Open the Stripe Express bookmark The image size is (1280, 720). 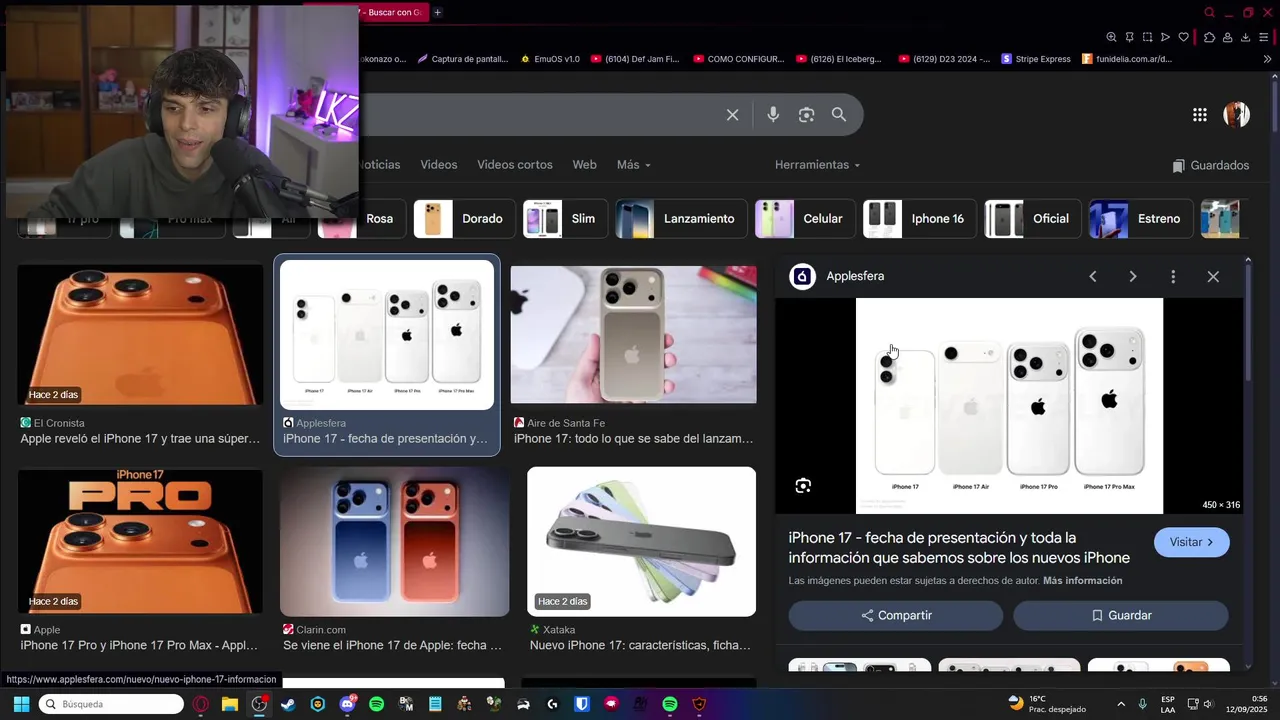1036,59
